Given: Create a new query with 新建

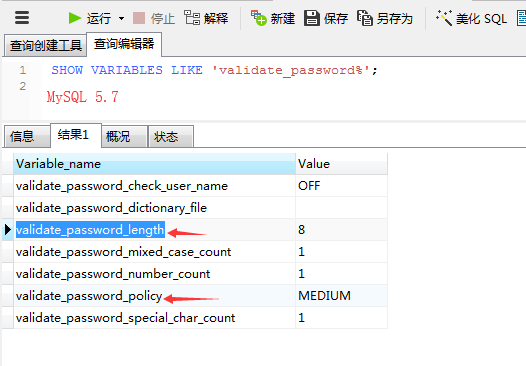Looking at the screenshot, I should coord(273,18).
